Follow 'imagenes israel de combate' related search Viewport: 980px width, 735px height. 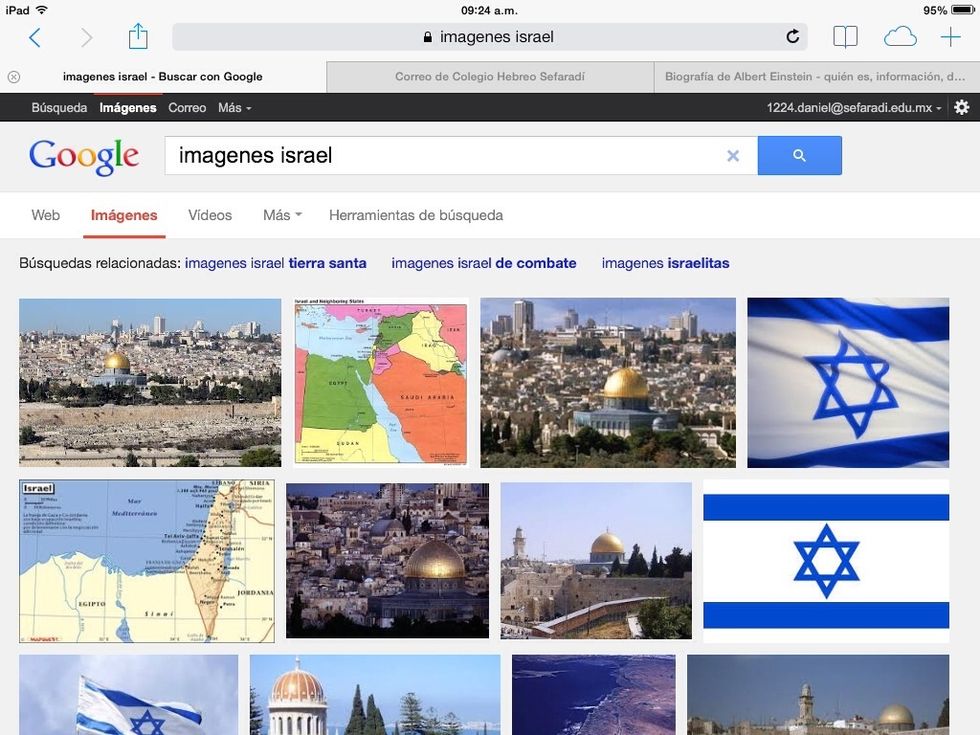tap(484, 263)
